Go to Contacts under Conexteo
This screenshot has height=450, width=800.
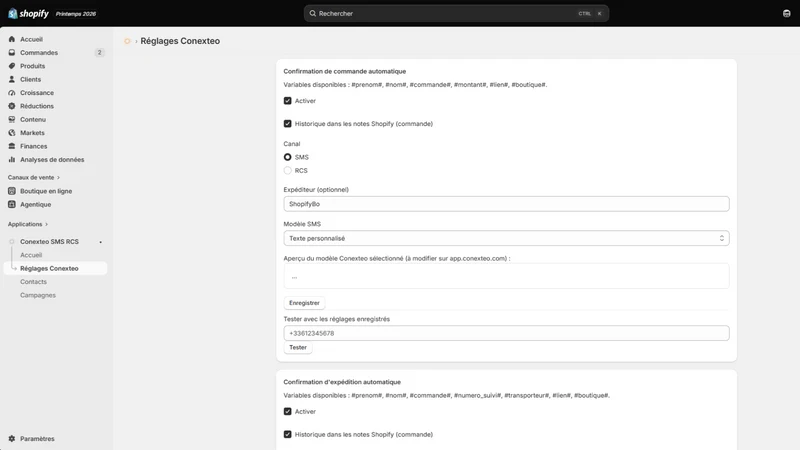tap(33, 282)
